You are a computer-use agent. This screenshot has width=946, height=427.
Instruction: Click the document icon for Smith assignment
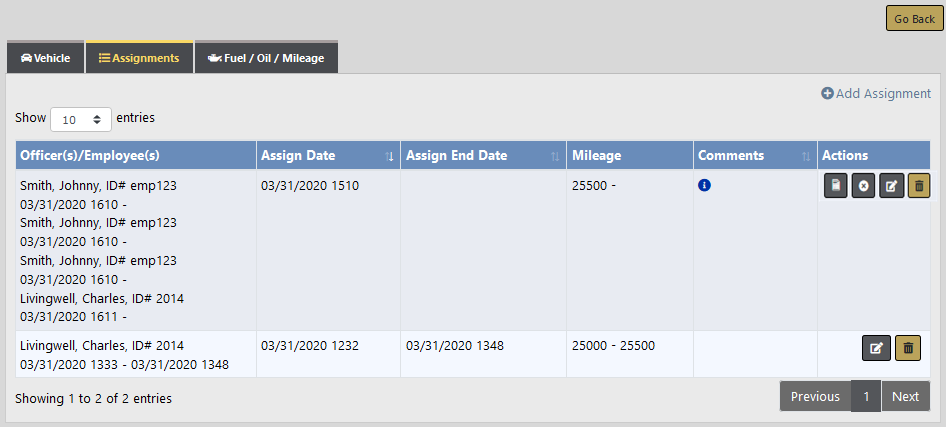click(835, 186)
